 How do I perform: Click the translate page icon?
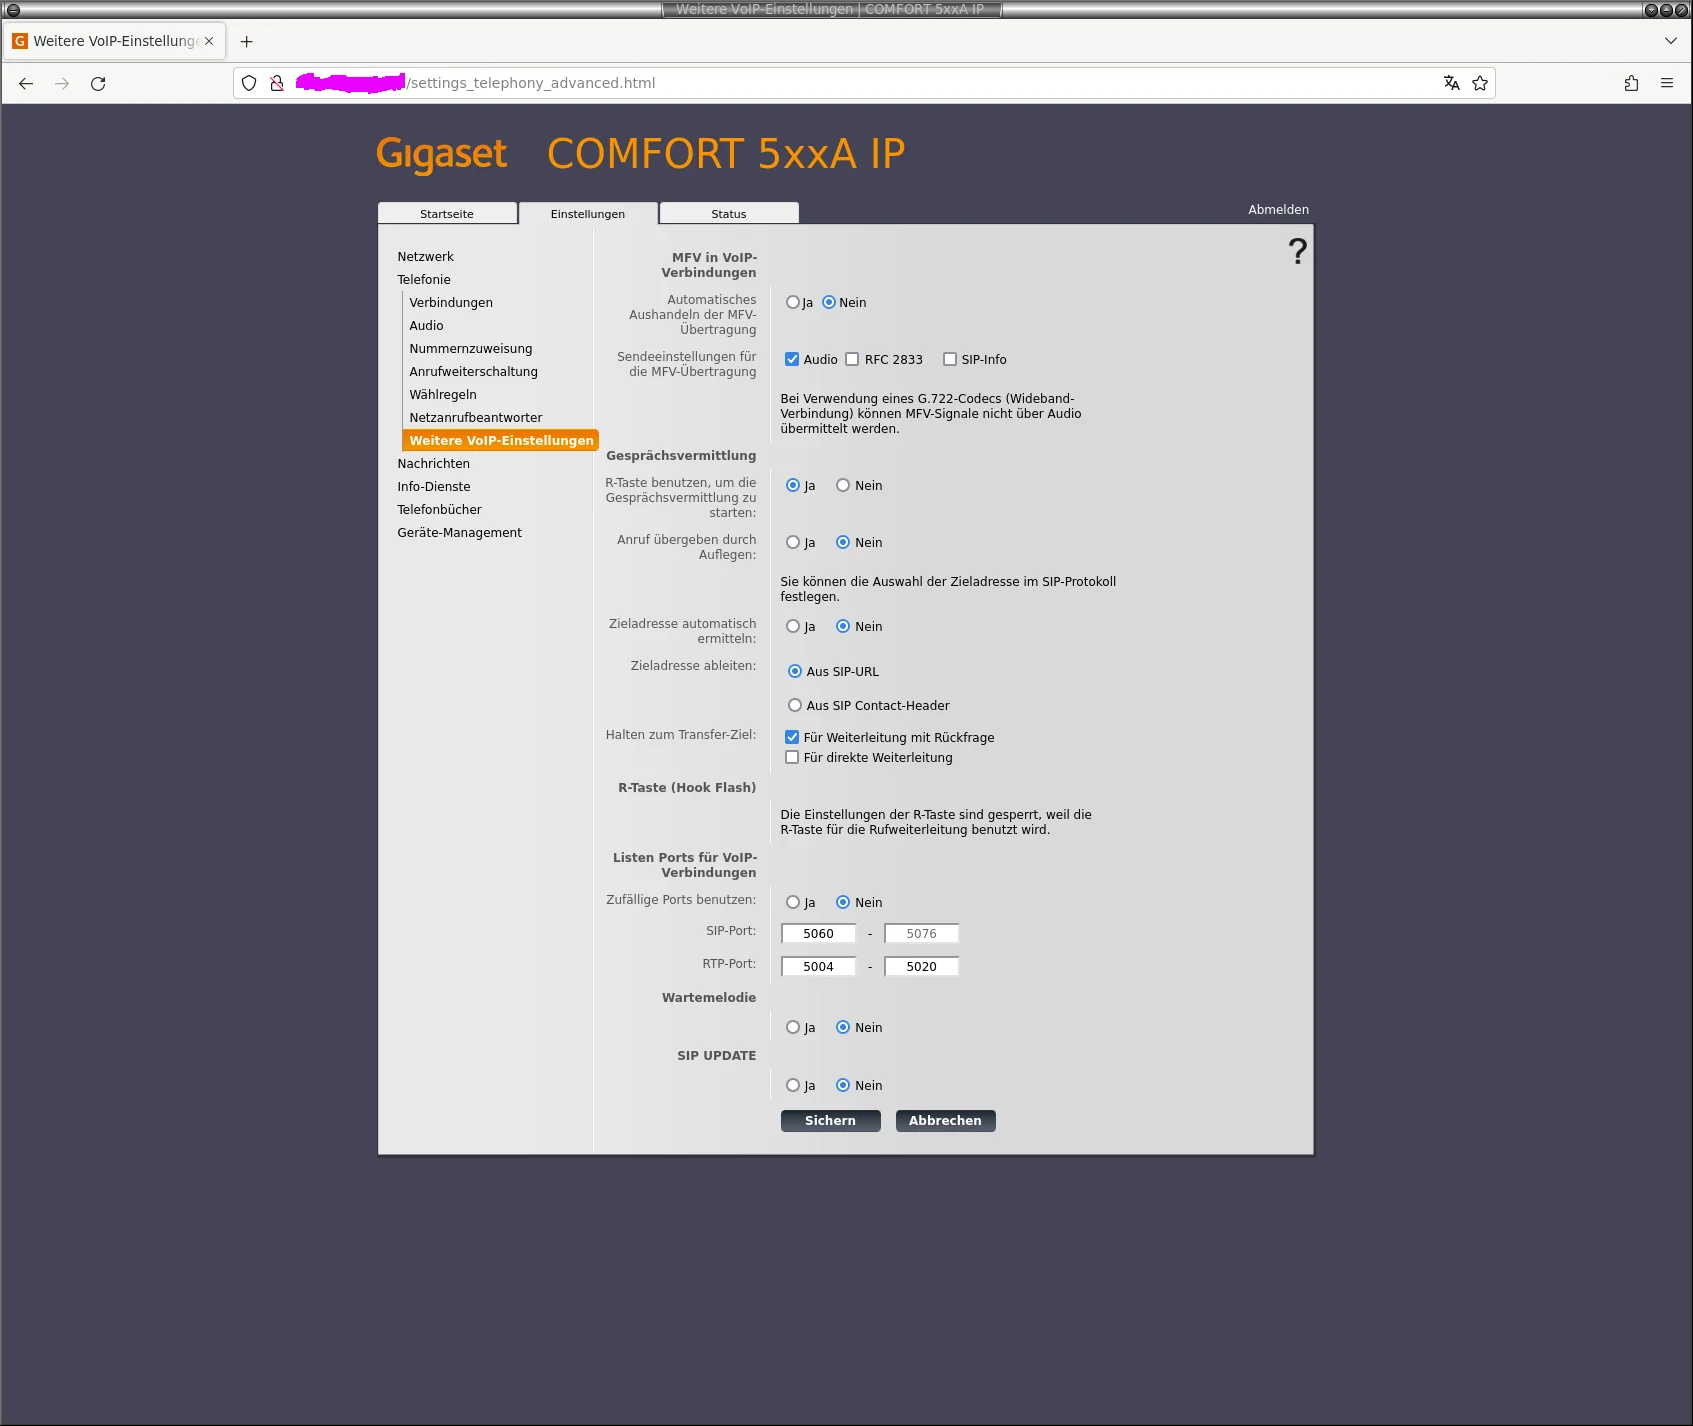point(1451,83)
